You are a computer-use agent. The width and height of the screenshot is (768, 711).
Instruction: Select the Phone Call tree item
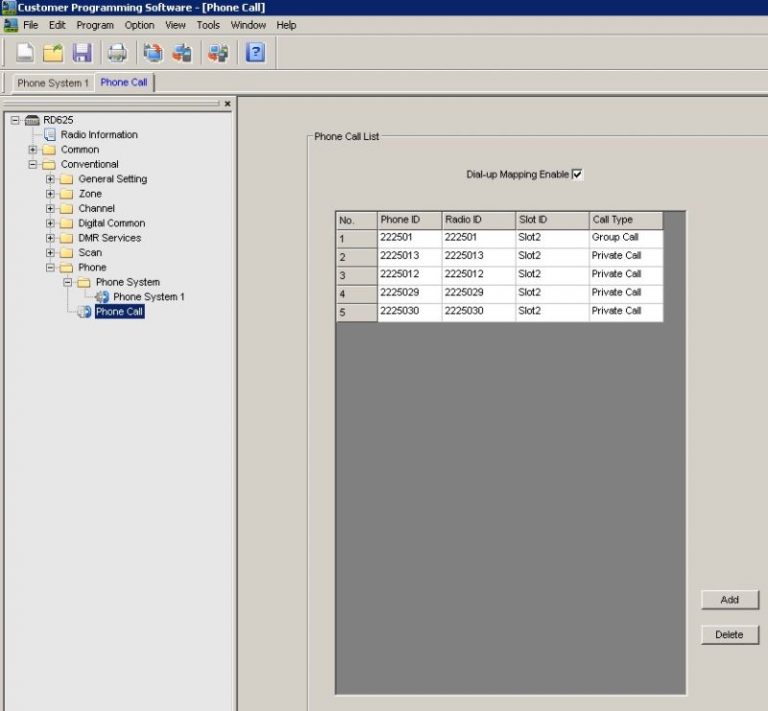tap(120, 311)
